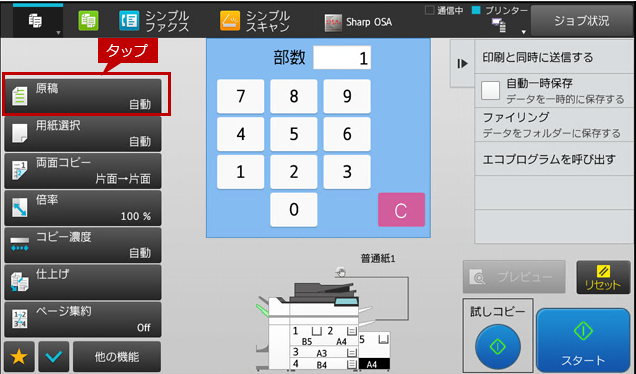Expand the printer status dropdown arrow

[x=523, y=32]
